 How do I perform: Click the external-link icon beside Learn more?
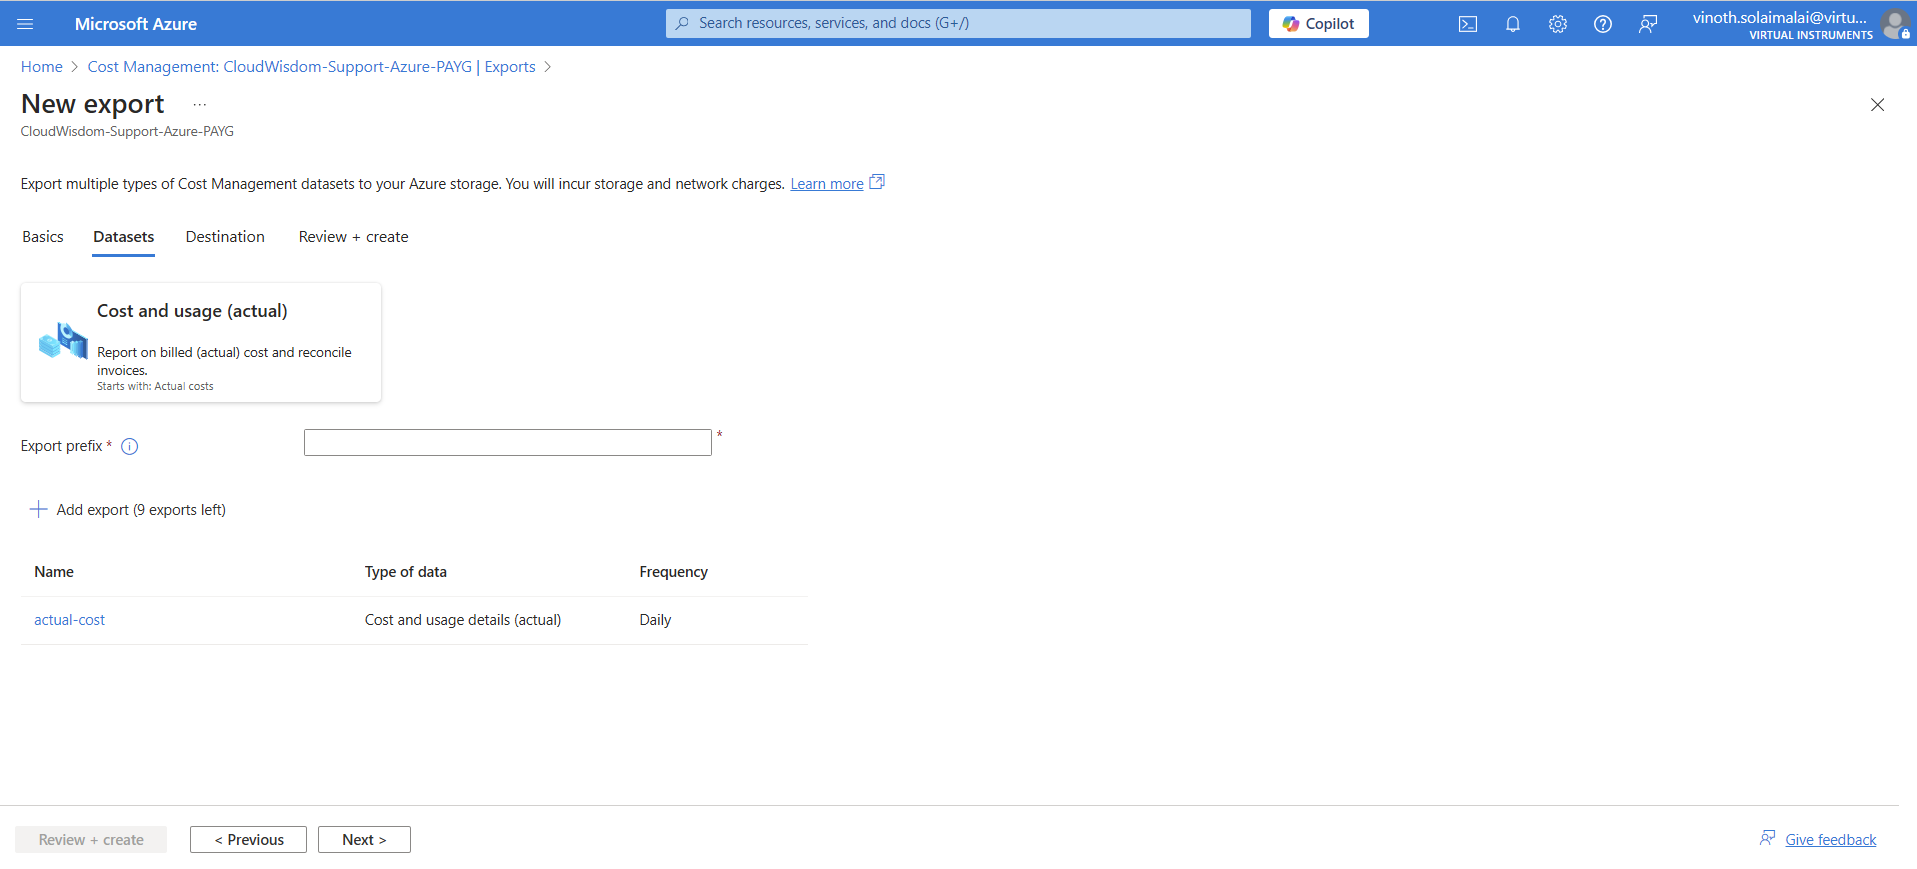point(877,182)
